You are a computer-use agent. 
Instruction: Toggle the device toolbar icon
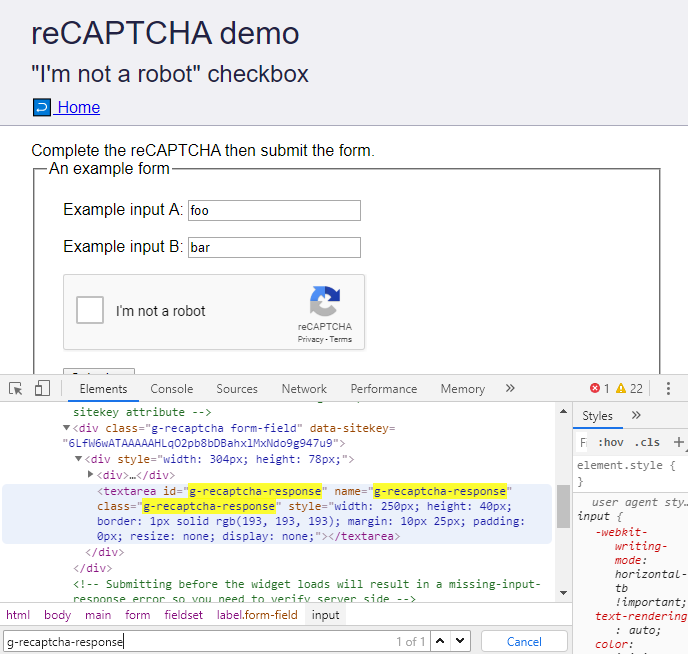point(42,389)
